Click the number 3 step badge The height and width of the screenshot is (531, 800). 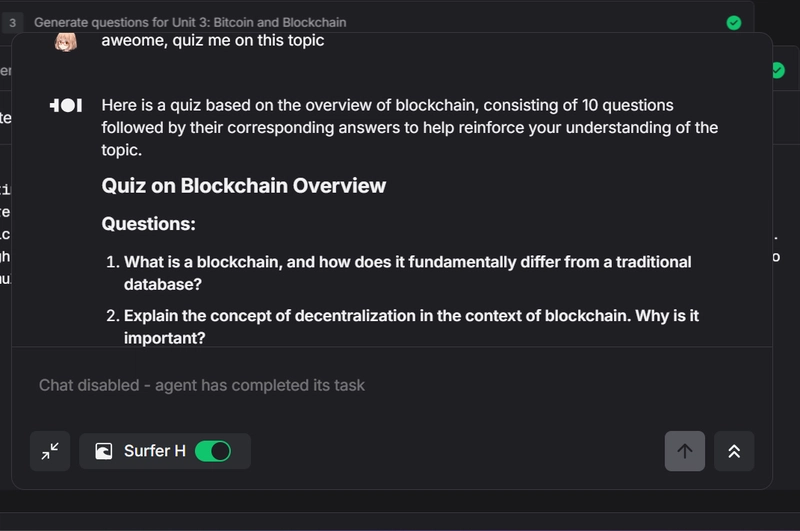pyautogui.click(x=13, y=22)
